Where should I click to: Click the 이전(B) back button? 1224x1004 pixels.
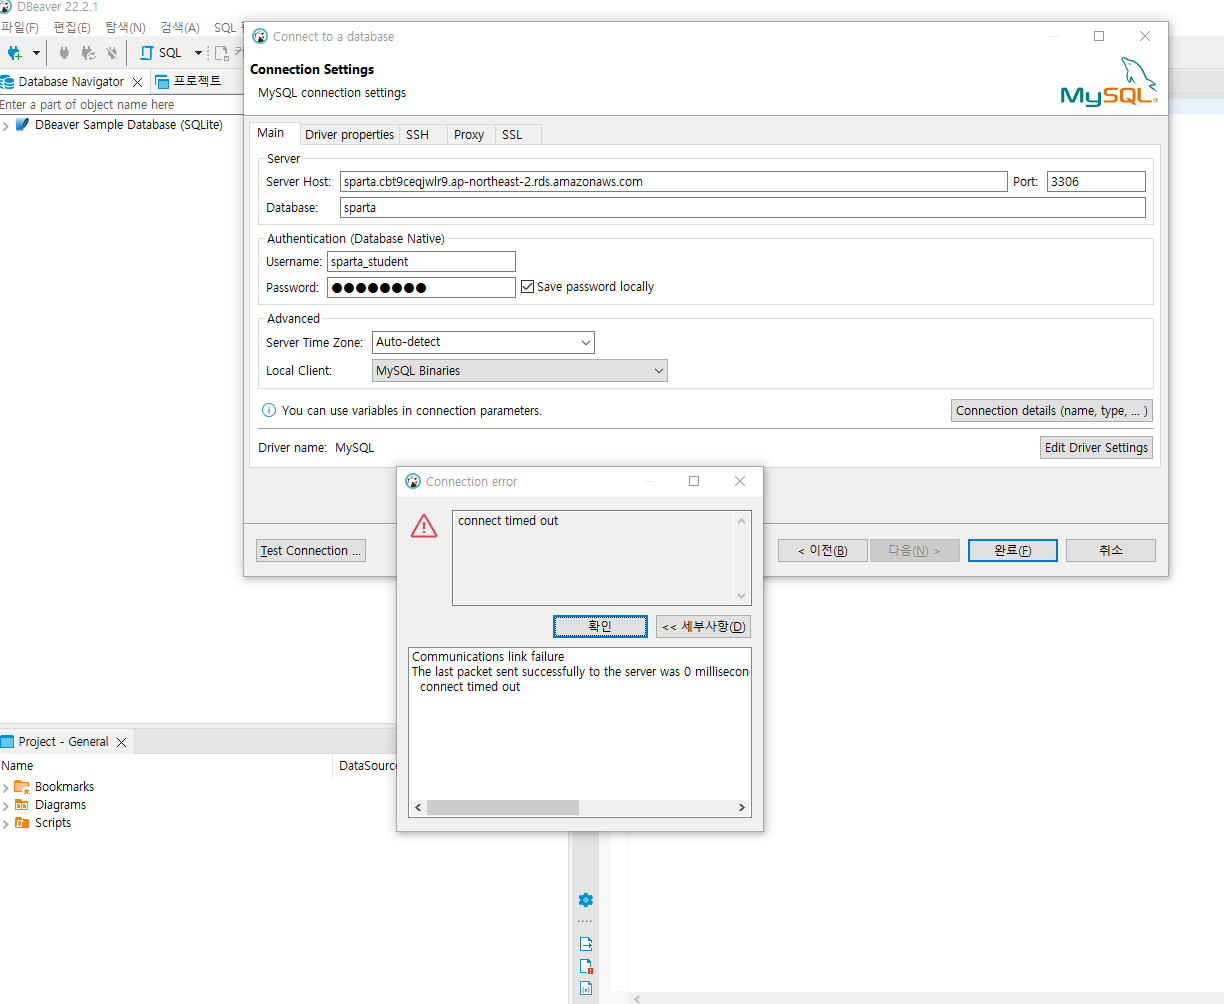(x=823, y=551)
